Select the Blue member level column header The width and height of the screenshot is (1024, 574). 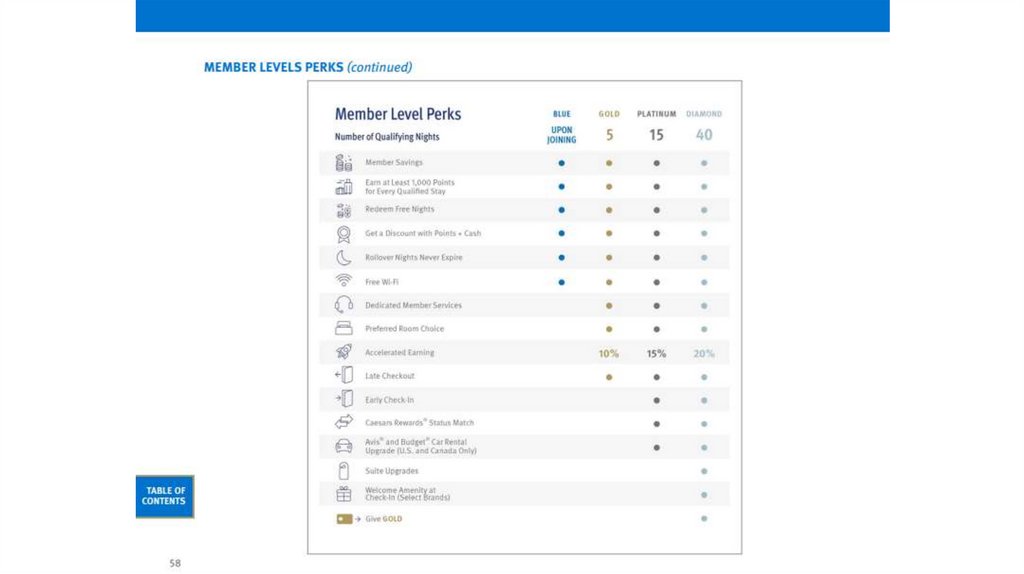coord(562,114)
